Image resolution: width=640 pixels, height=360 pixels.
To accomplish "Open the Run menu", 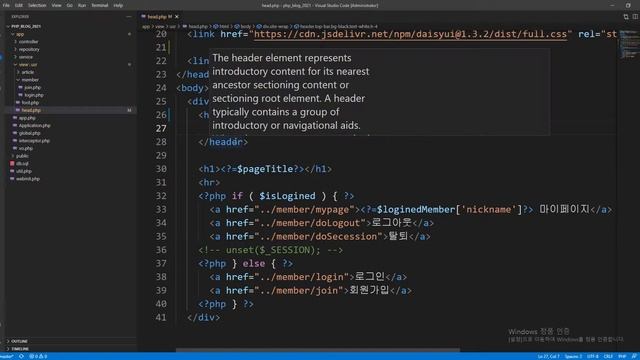I will pos(82,5).
